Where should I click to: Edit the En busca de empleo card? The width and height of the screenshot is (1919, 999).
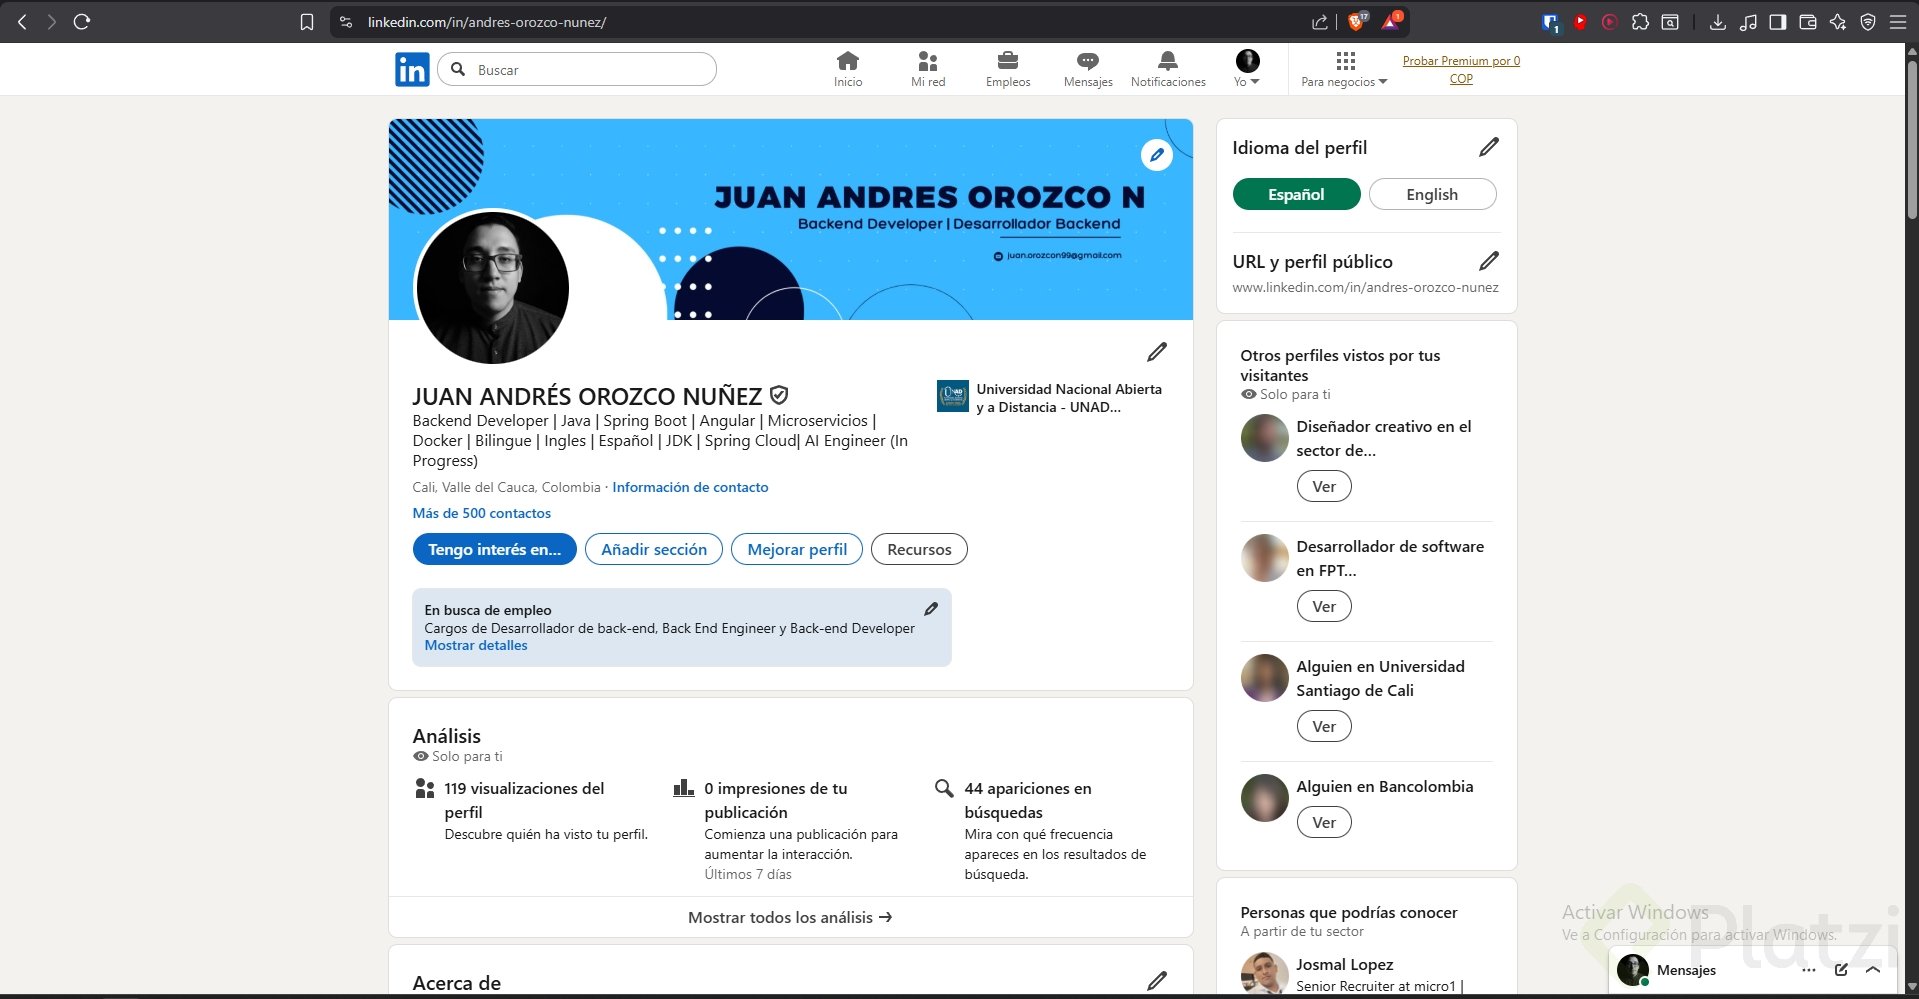point(931,609)
